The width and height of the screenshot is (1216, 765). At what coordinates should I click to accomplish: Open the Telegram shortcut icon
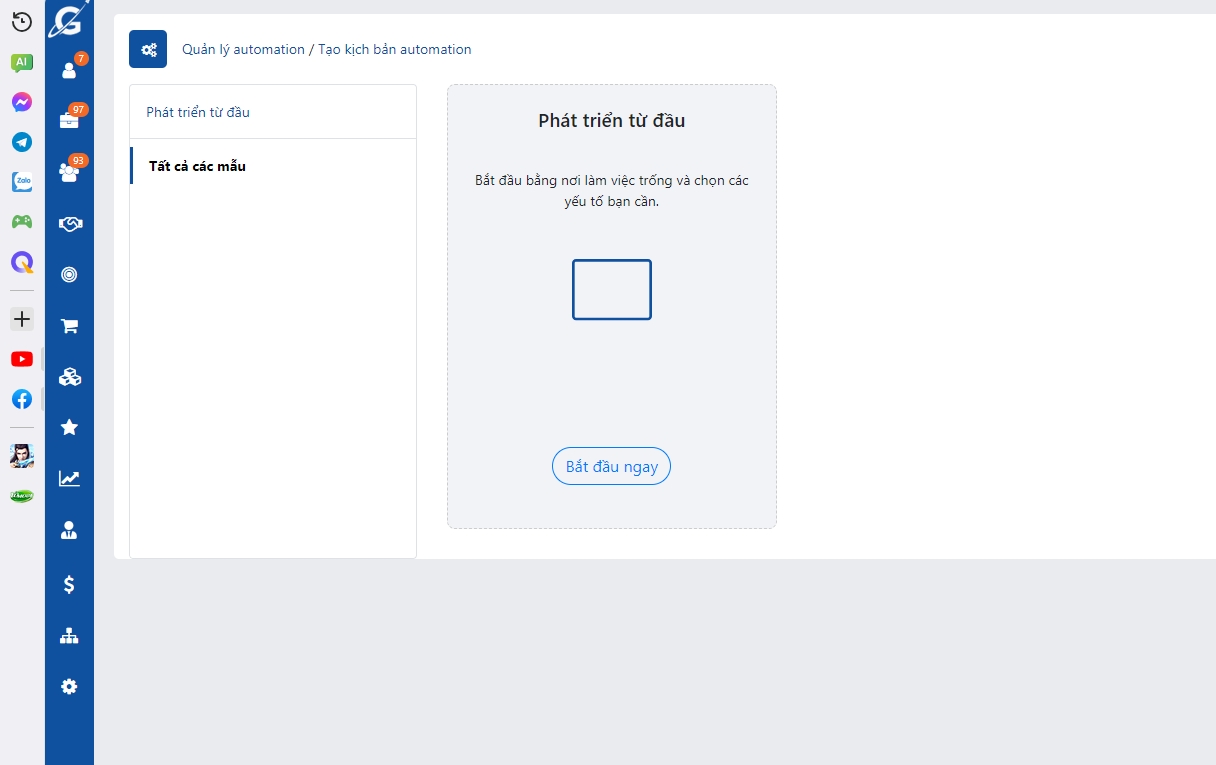tap(22, 142)
